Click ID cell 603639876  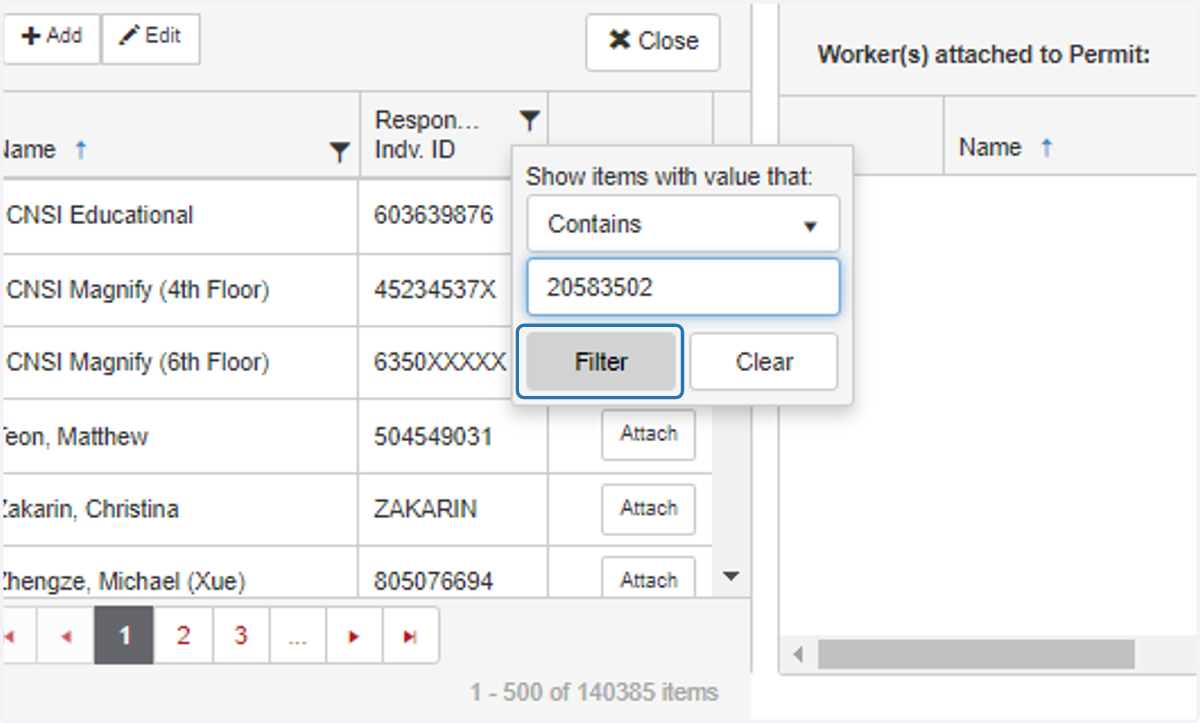434,215
